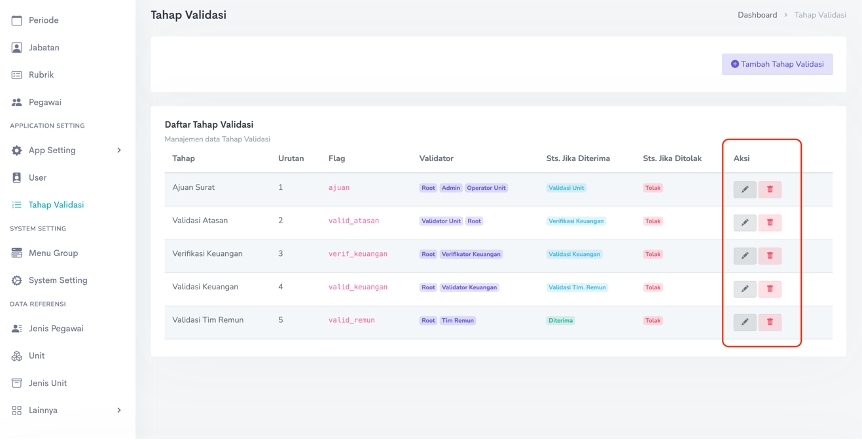Open the User settings page
This screenshot has height=440, width=862.
38,177
